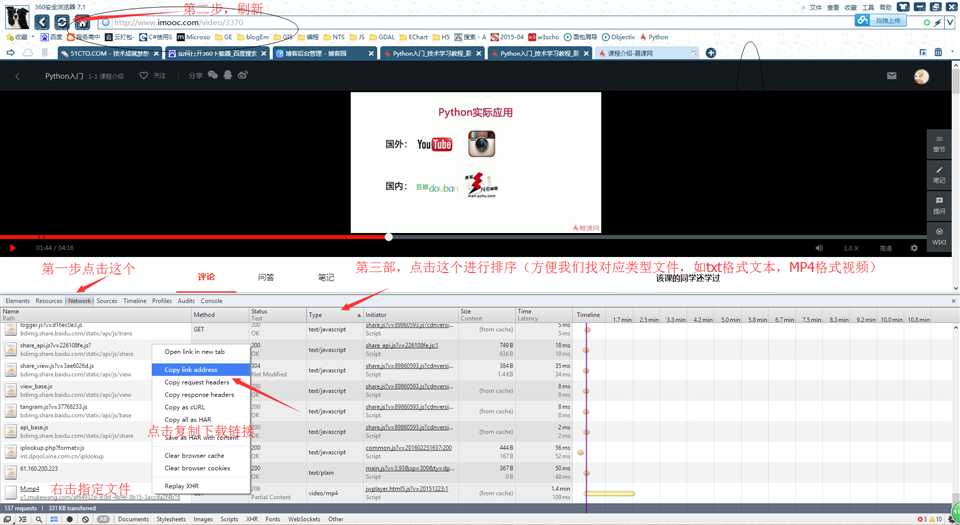The width and height of the screenshot is (960, 525).
Task: Click the refresh page button
Action: (61, 22)
